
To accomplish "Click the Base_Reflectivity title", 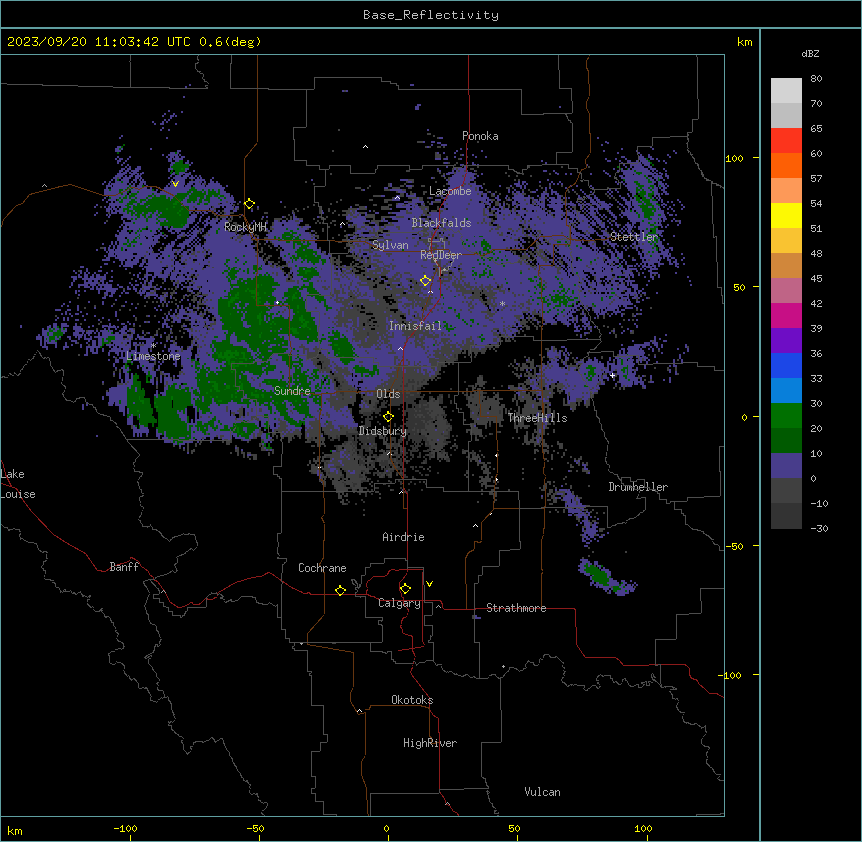I will tap(431, 15).
